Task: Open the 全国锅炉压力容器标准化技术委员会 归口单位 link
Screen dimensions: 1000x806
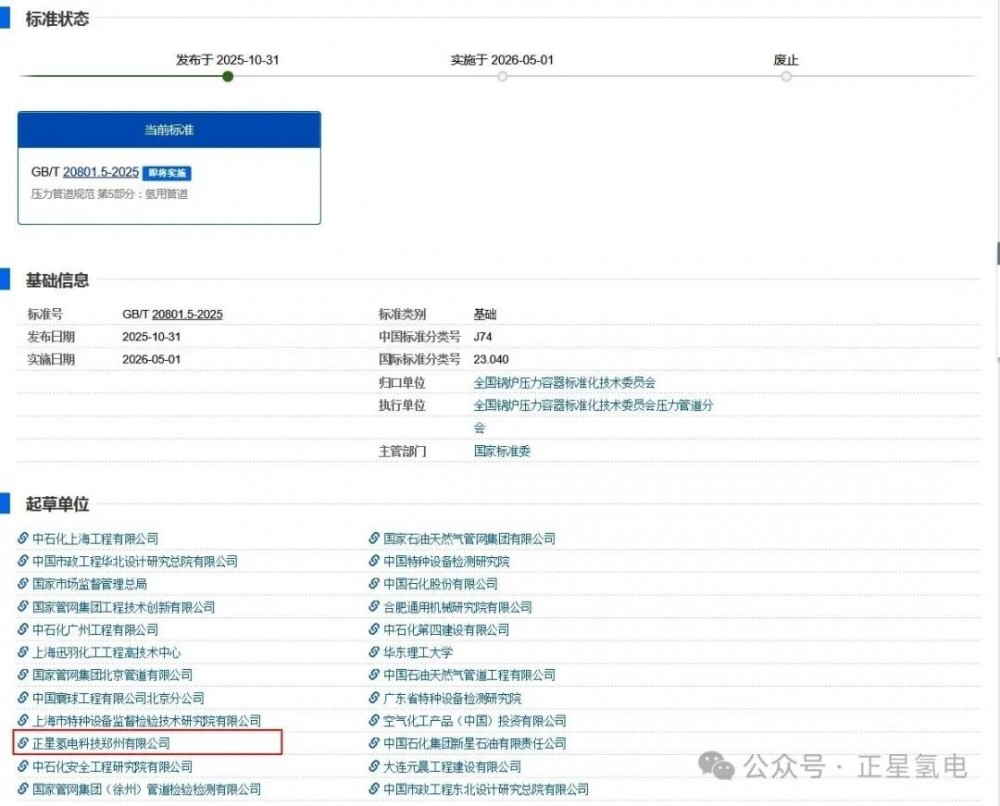Action: click(x=564, y=383)
